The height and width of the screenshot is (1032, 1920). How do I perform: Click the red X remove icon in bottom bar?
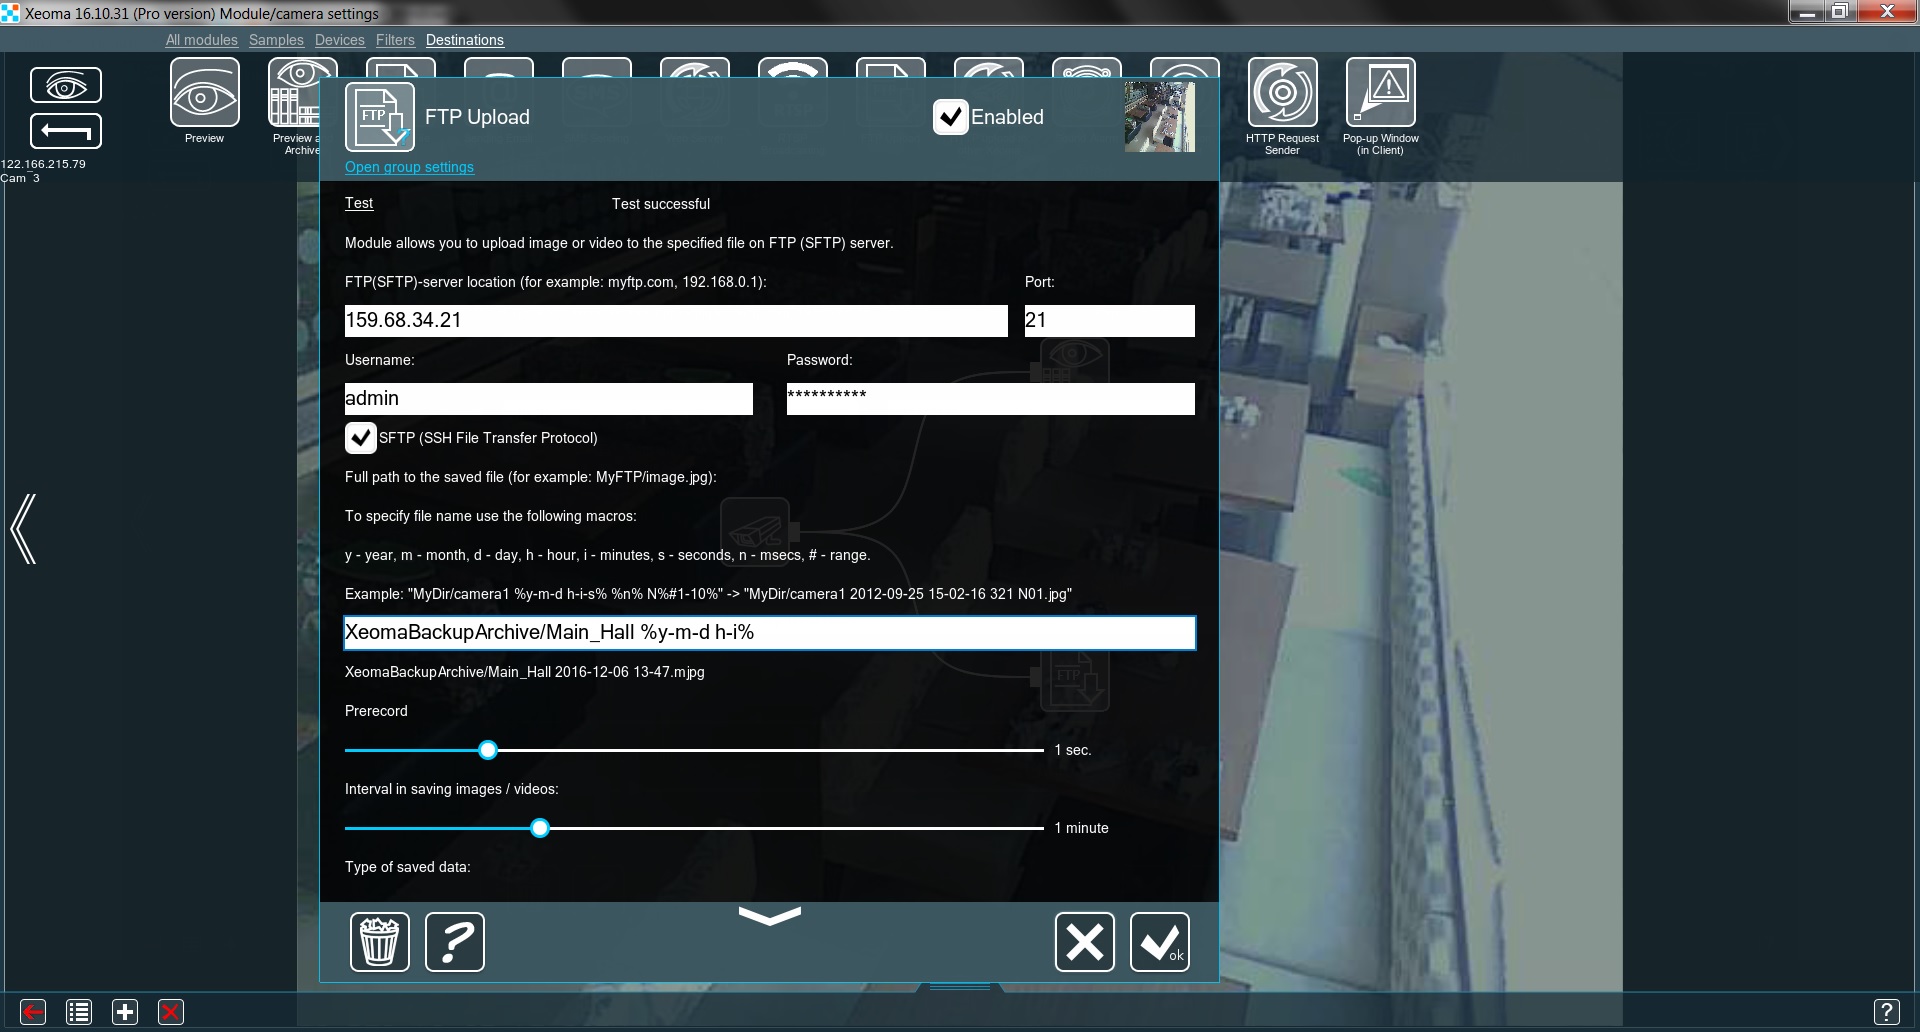tap(171, 1012)
